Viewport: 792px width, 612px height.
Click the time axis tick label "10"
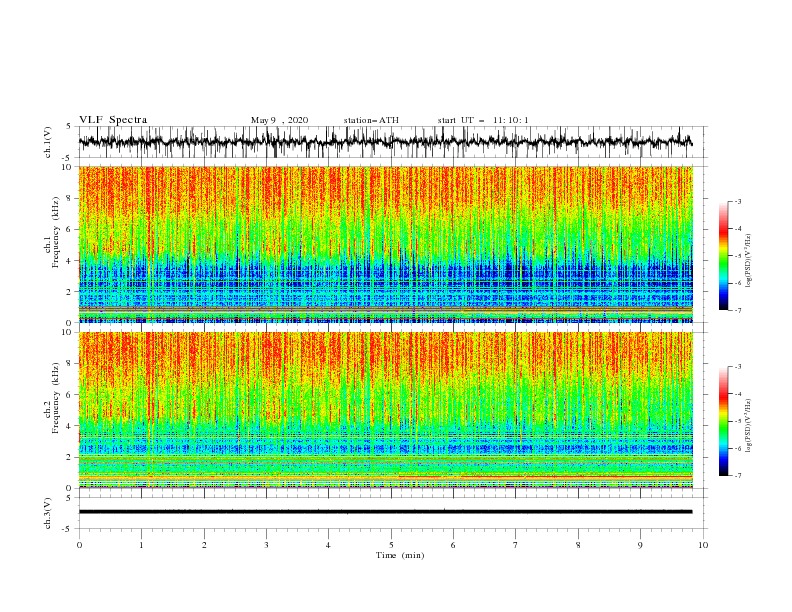[x=703, y=545]
